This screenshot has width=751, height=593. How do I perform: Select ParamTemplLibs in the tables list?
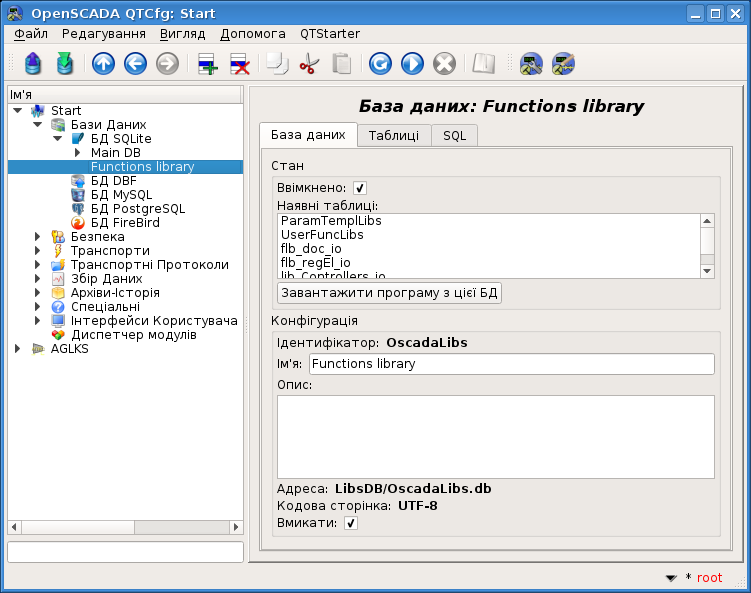[x=331, y=221]
